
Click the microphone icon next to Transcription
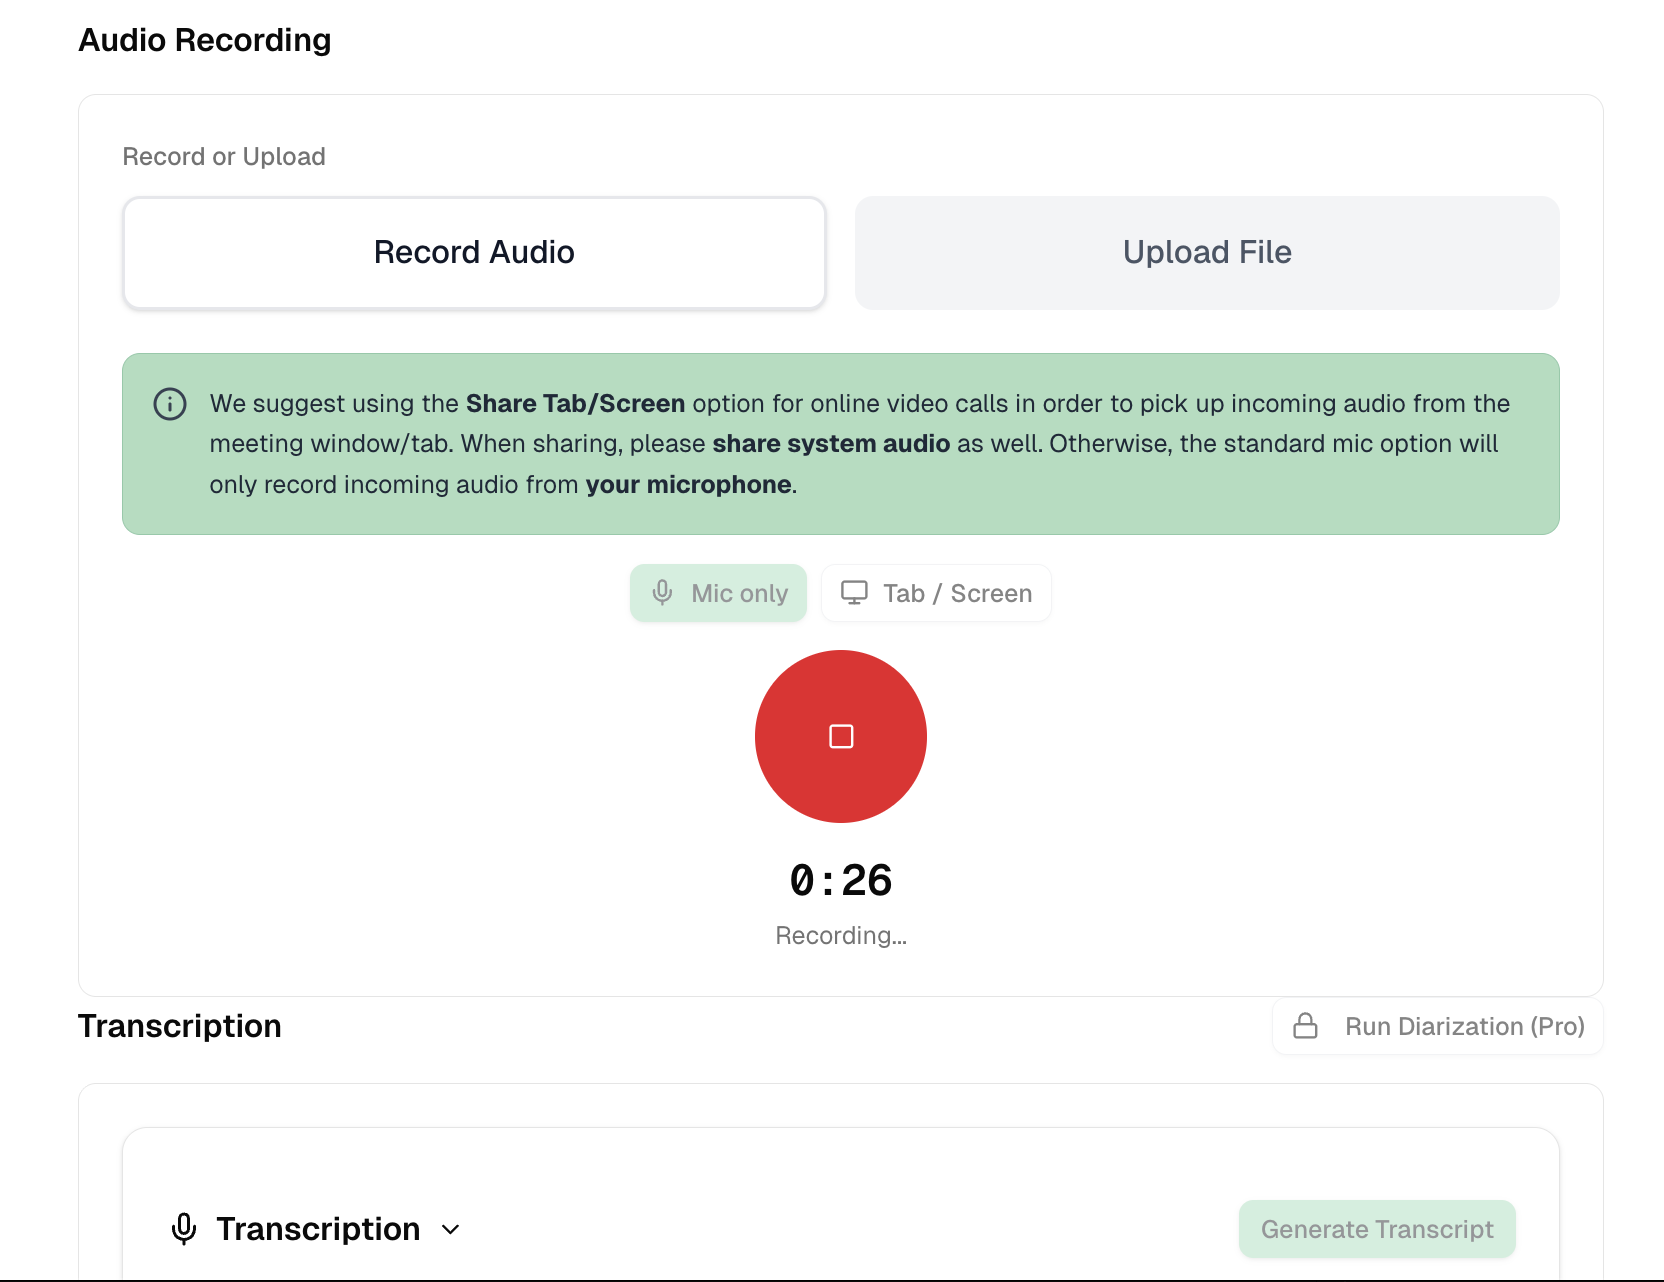184,1229
